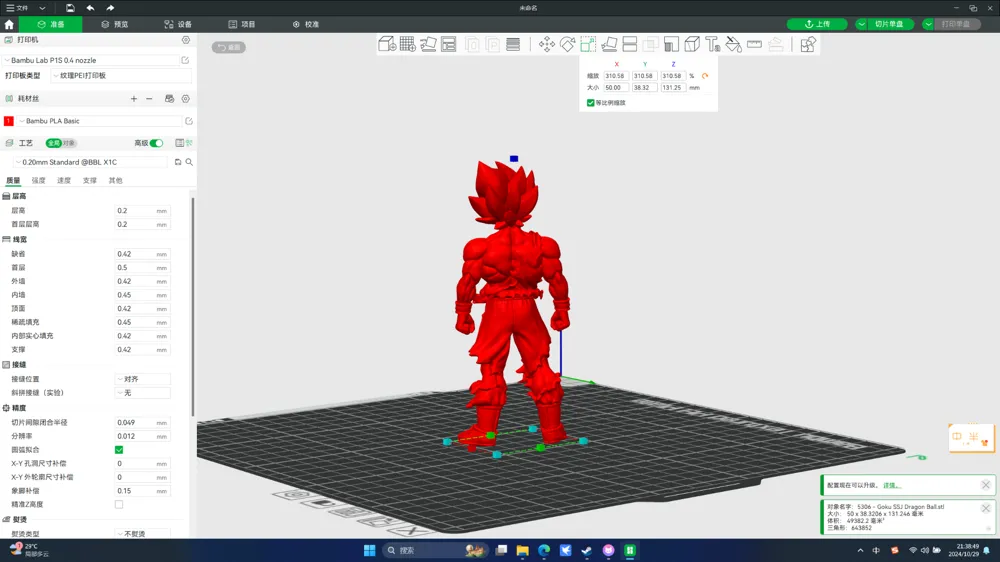Screen dimensions: 1000x562
Task: Switch the 全局/对象 global-object toggle
Action: 61,143
